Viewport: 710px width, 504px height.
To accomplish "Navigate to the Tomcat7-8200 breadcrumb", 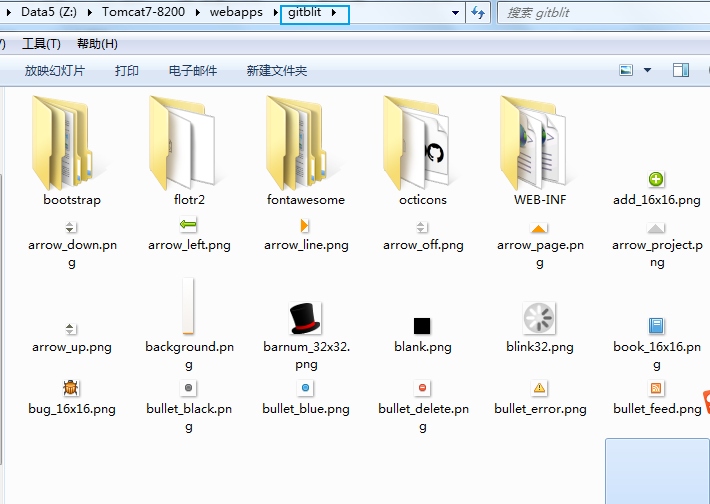I will point(143,12).
